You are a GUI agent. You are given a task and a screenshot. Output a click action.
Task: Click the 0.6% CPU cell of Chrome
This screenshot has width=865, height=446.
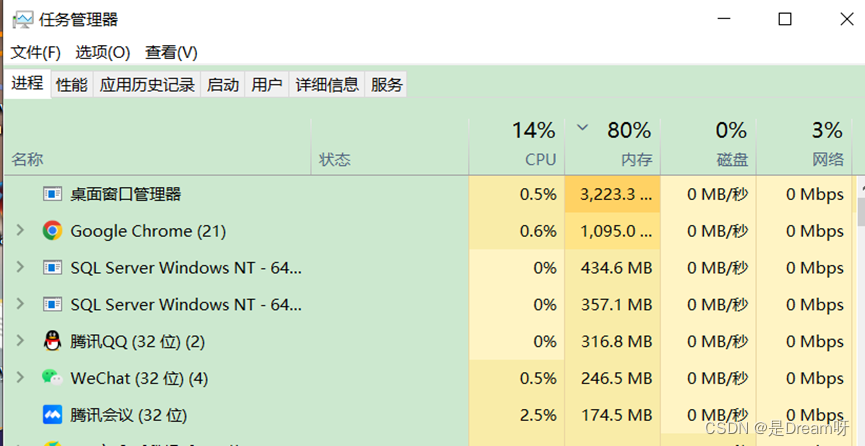516,231
